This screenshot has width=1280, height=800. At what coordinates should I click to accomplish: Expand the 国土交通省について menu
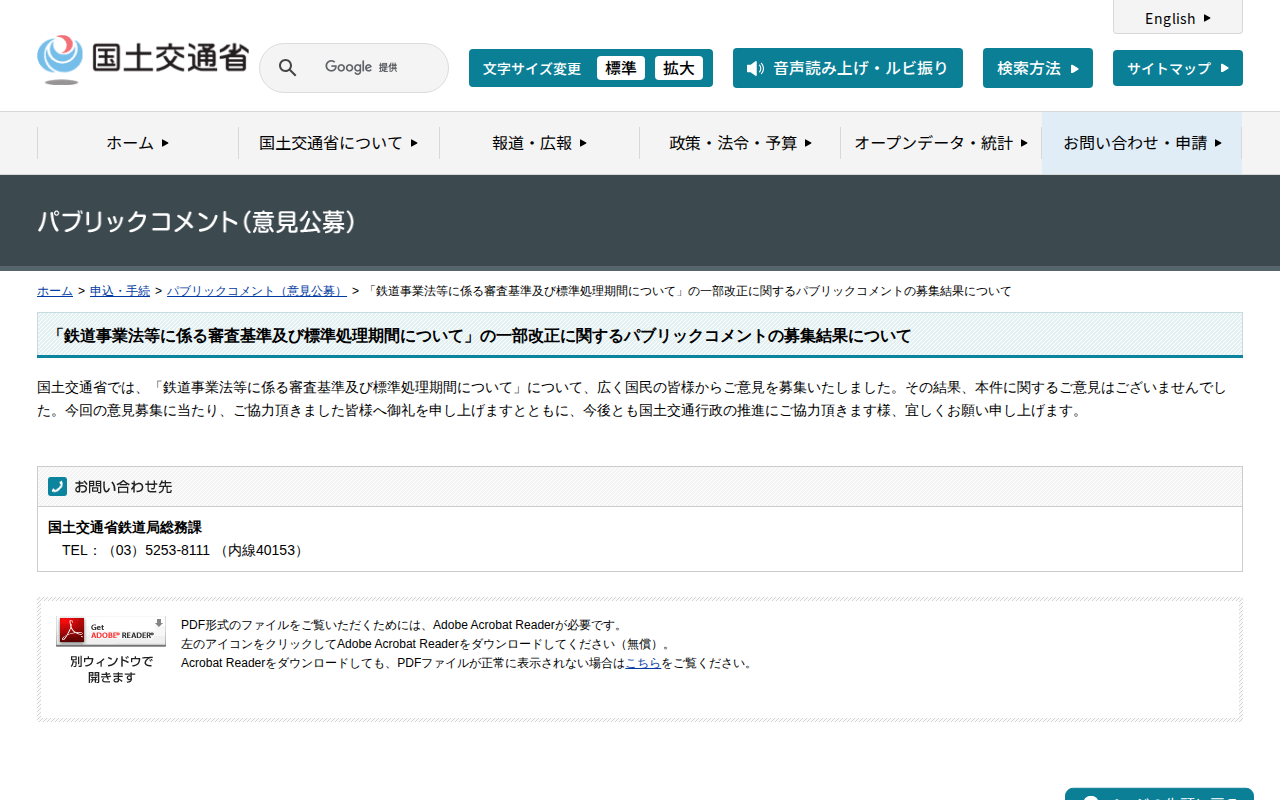(338, 143)
